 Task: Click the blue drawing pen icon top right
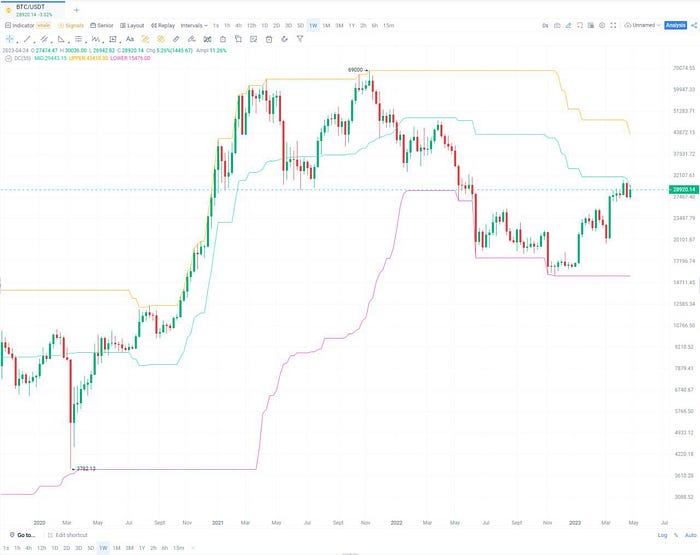coord(568,25)
